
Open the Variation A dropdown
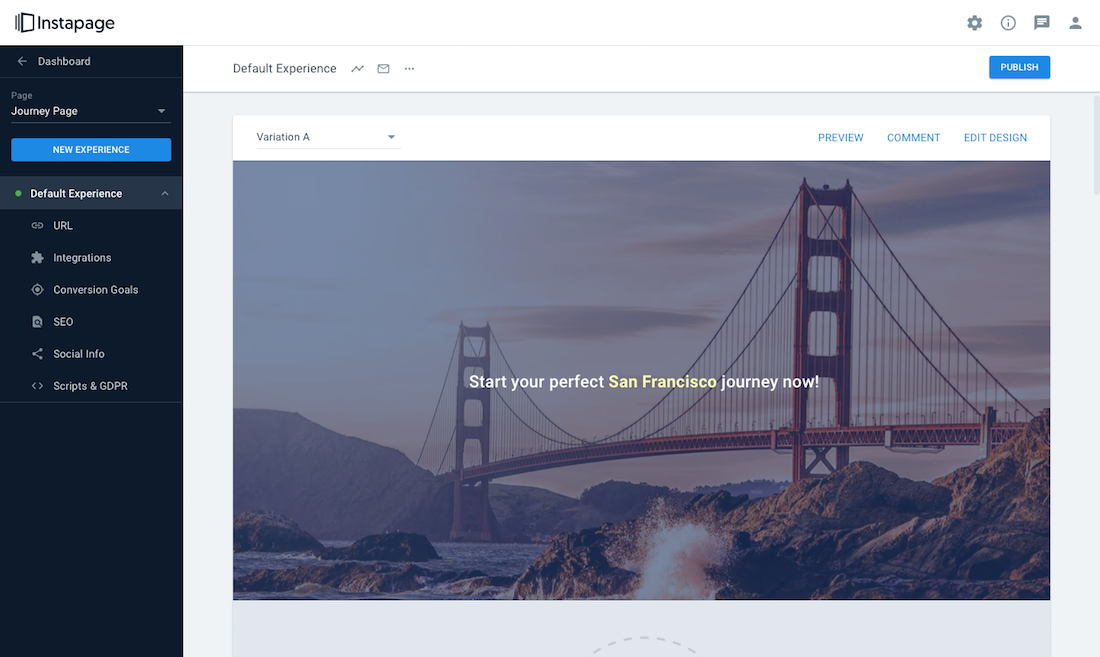coord(327,137)
